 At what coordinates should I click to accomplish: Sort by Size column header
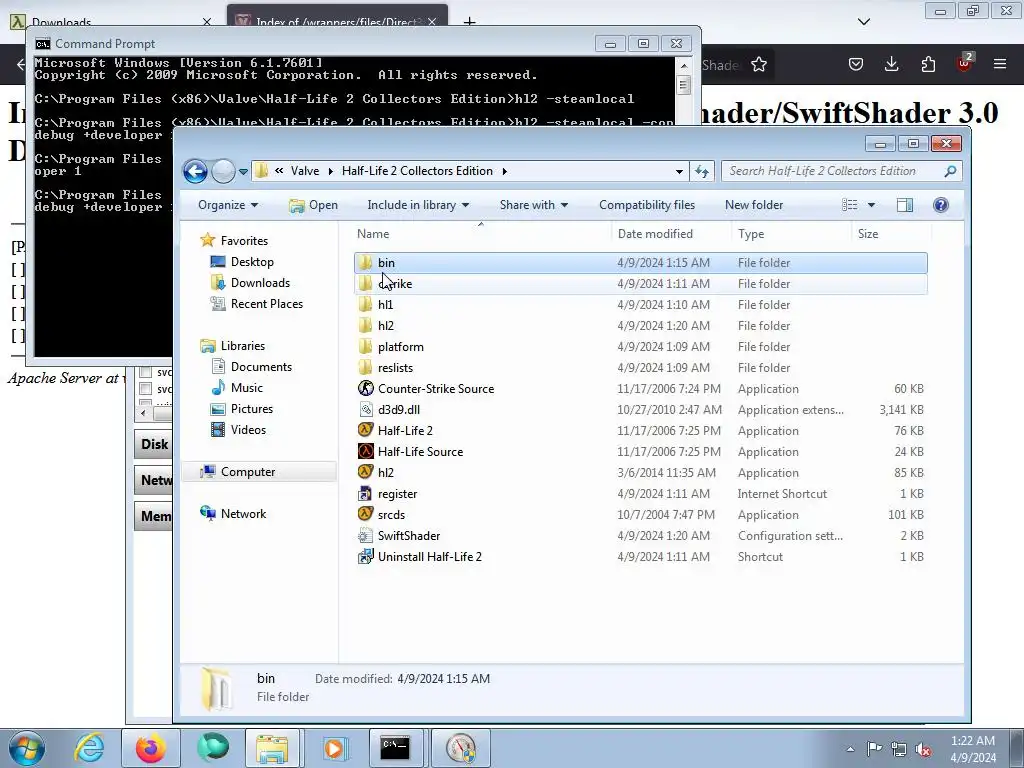click(891, 234)
